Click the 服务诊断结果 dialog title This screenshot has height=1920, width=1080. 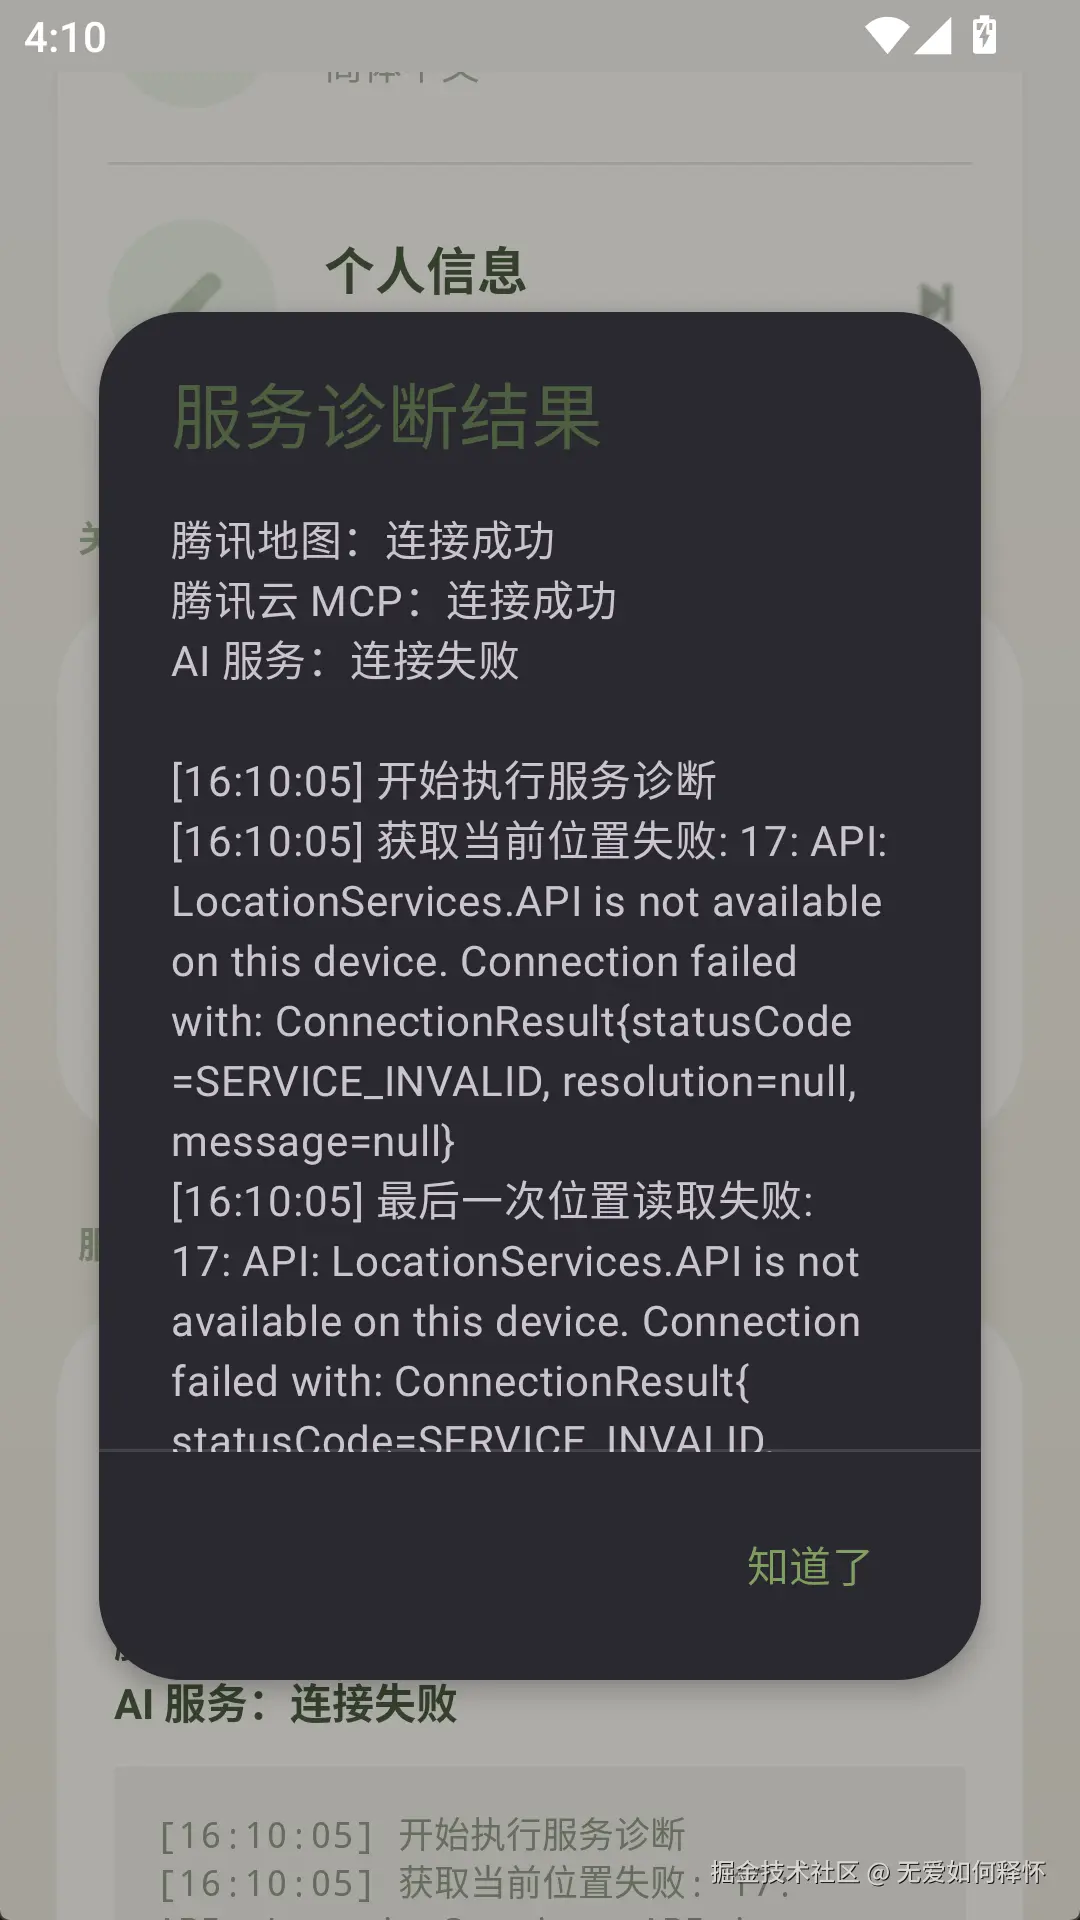pyautogui.click(x=387, y=417)
